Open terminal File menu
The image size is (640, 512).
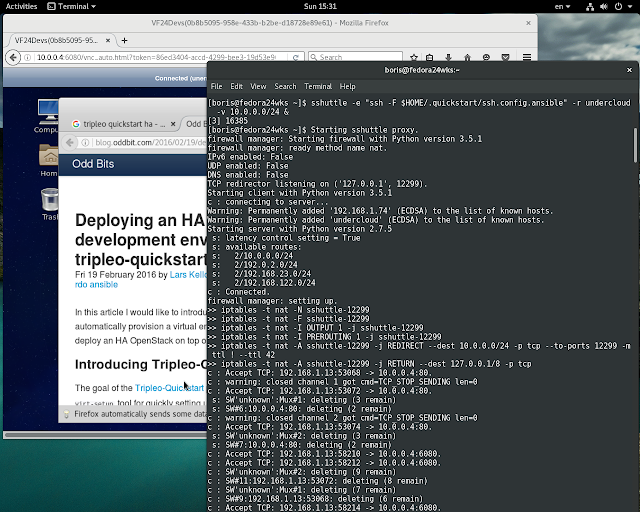(x=216, y=87)
